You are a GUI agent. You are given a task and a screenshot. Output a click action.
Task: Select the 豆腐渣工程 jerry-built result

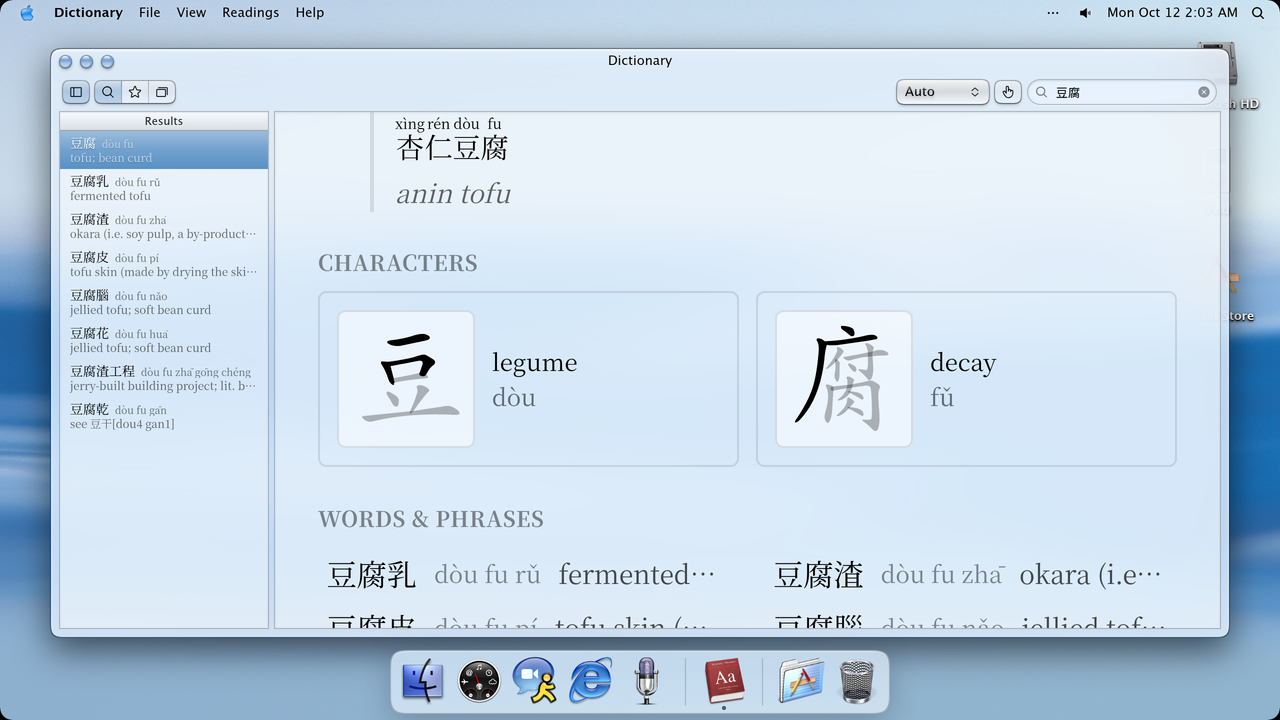pyautogui.click(x=164, y=378)
